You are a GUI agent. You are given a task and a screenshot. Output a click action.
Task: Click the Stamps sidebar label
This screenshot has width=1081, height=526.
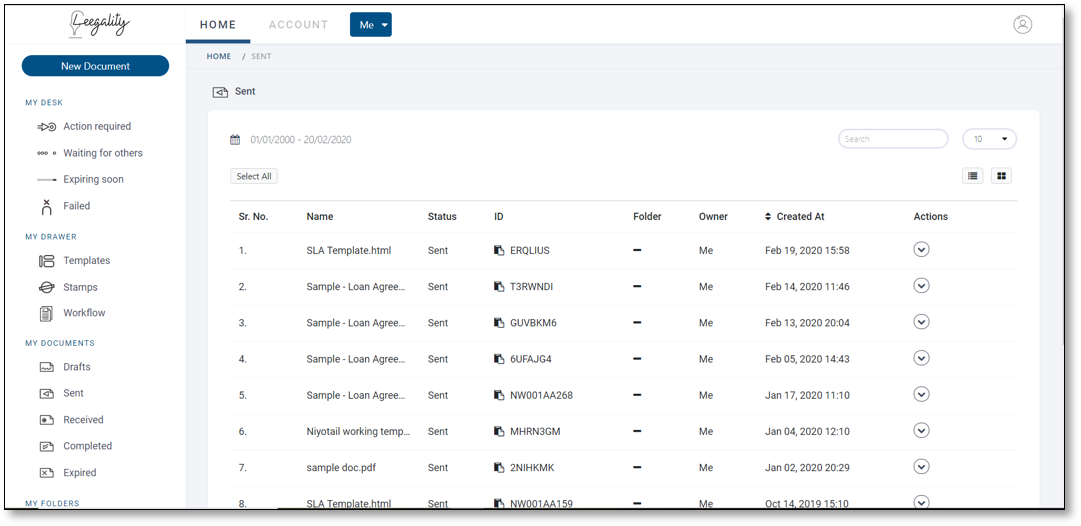(81, 287)
